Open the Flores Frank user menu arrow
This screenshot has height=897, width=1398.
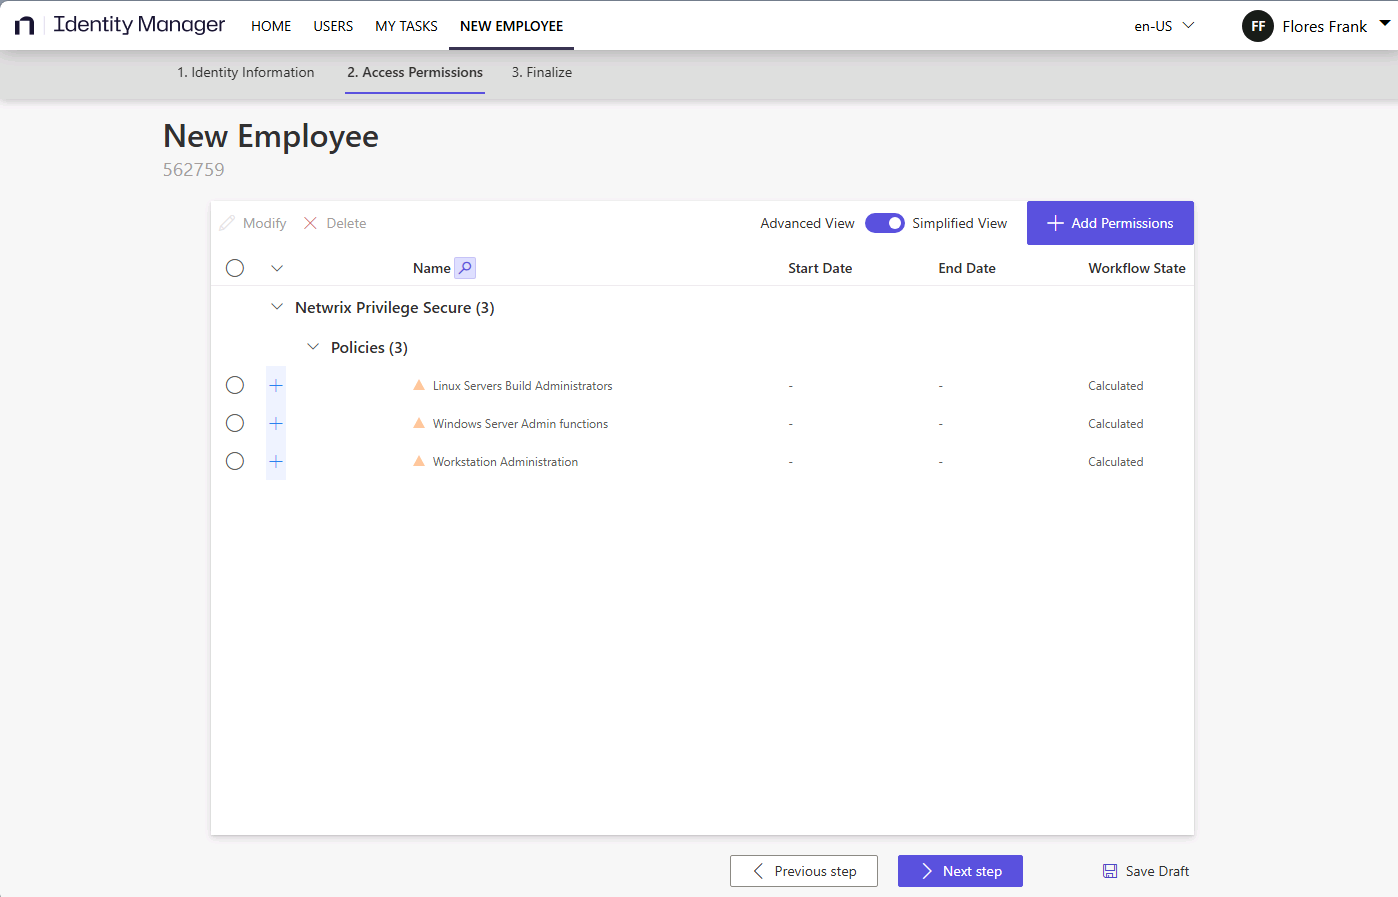point(1385,24)
